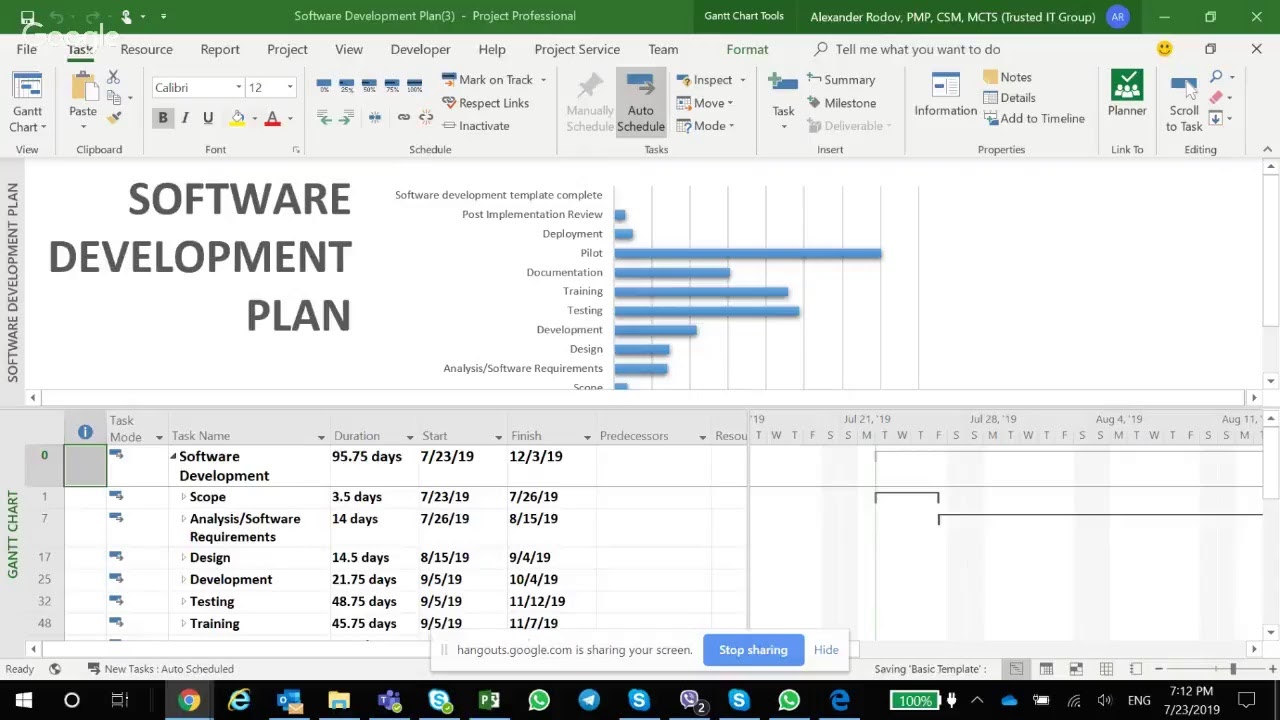The height and width of the screenshot is (720, 1280).
Task: Toggle Underline formatting
Action: (208, 118)
